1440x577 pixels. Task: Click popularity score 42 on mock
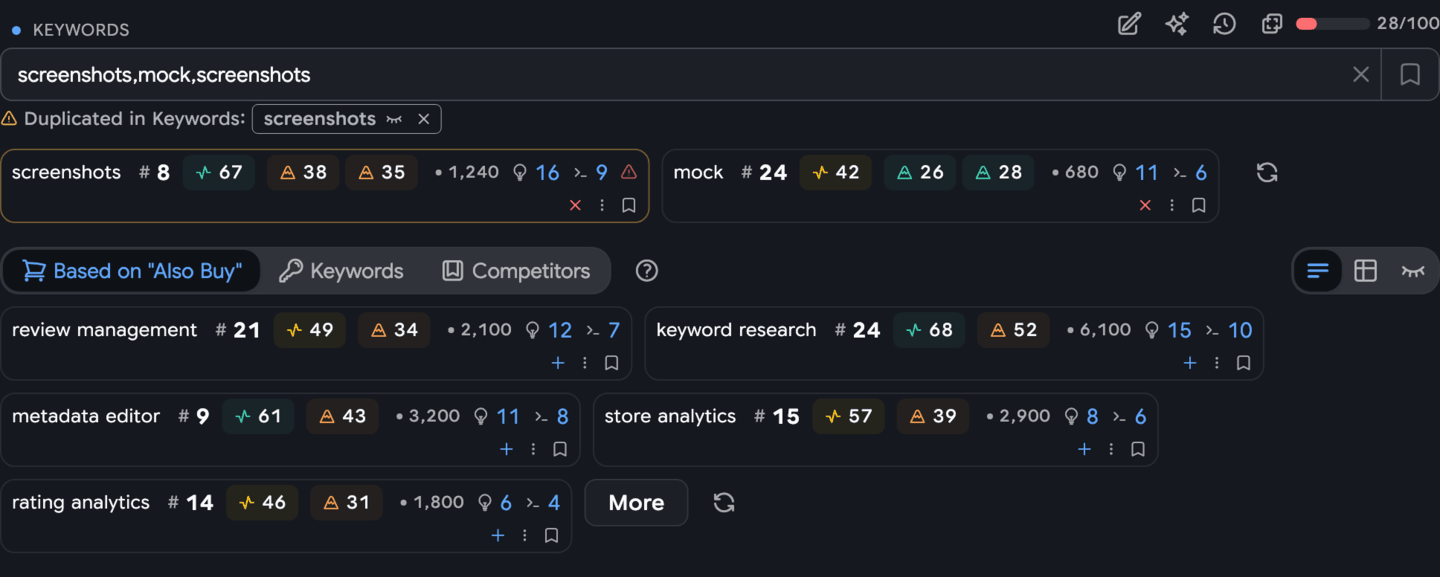(836, 172)
